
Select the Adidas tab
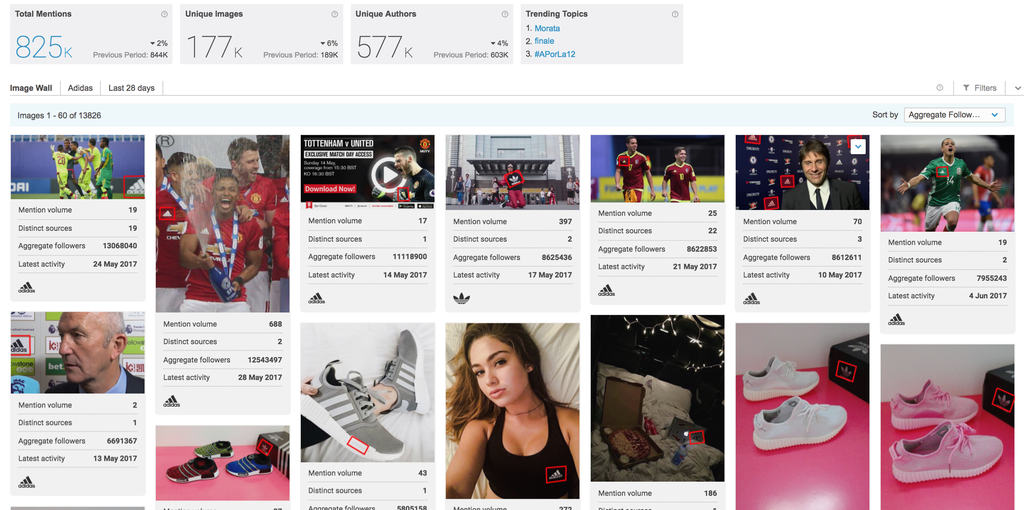click(80, 88)
